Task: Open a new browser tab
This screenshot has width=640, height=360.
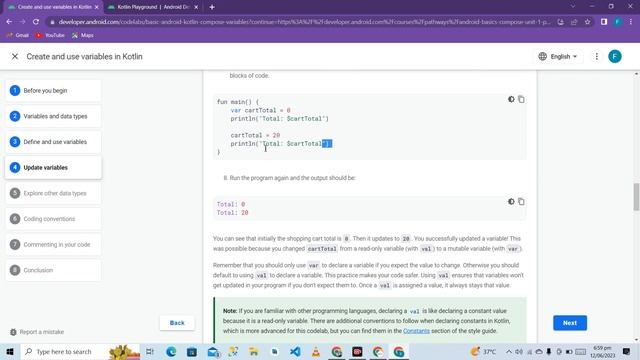Action: 212,7
